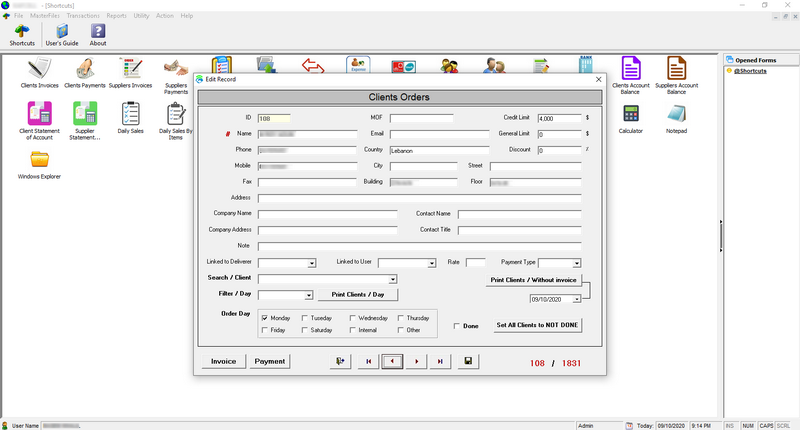800x430 pixels.
Task: Enable the Saturday order day checkbox
Action: (x=305, y=330)
